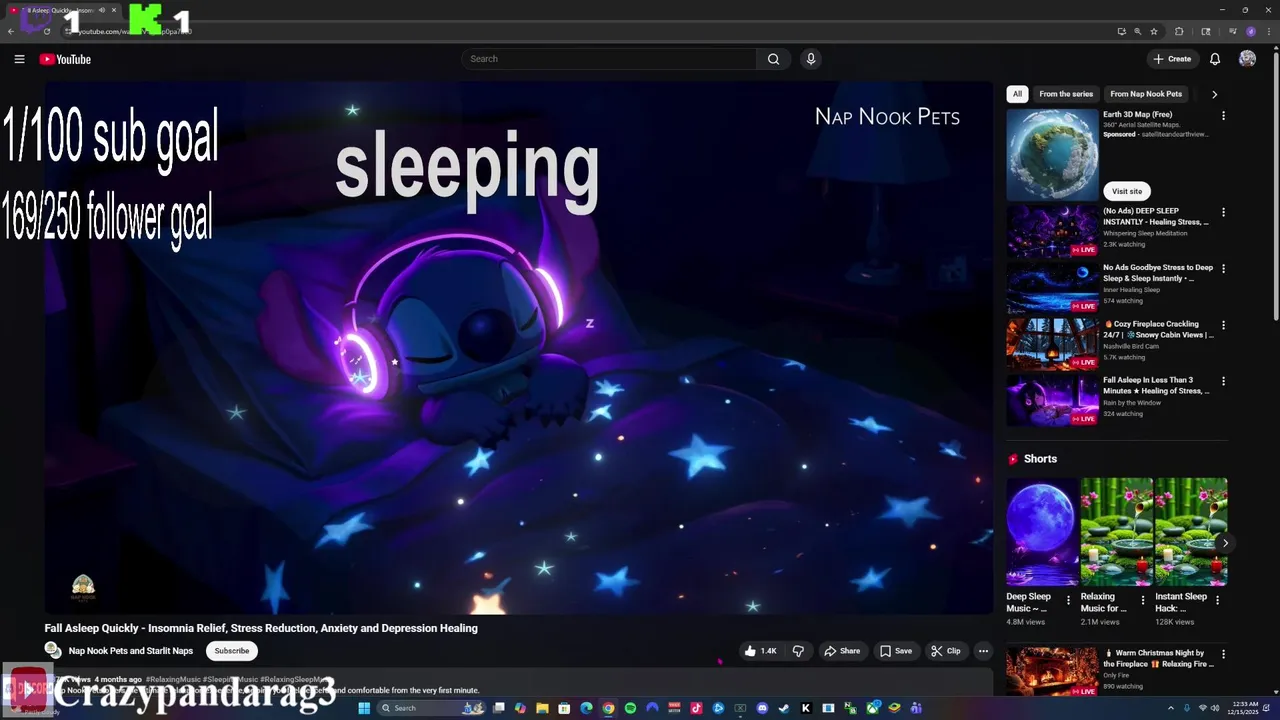Open the Chrome three-dot menu

(1269, 31)
